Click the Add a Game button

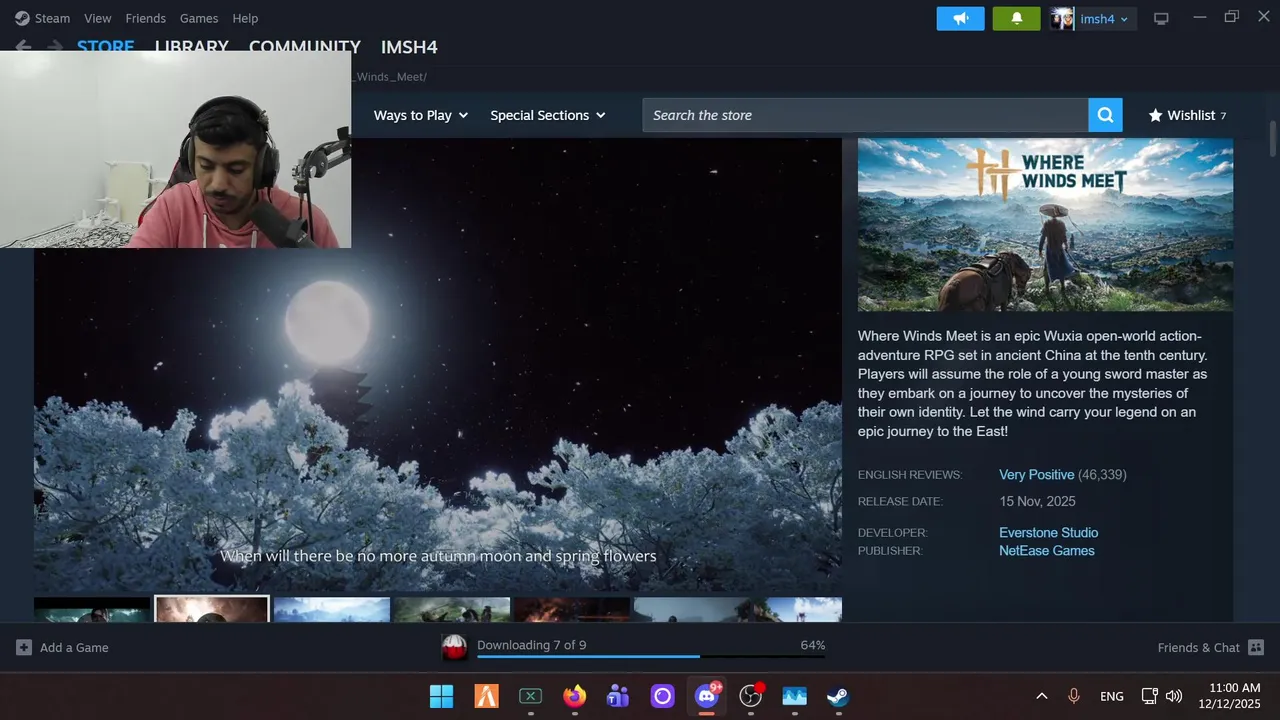pyautogui.click(x=62, y=647)
